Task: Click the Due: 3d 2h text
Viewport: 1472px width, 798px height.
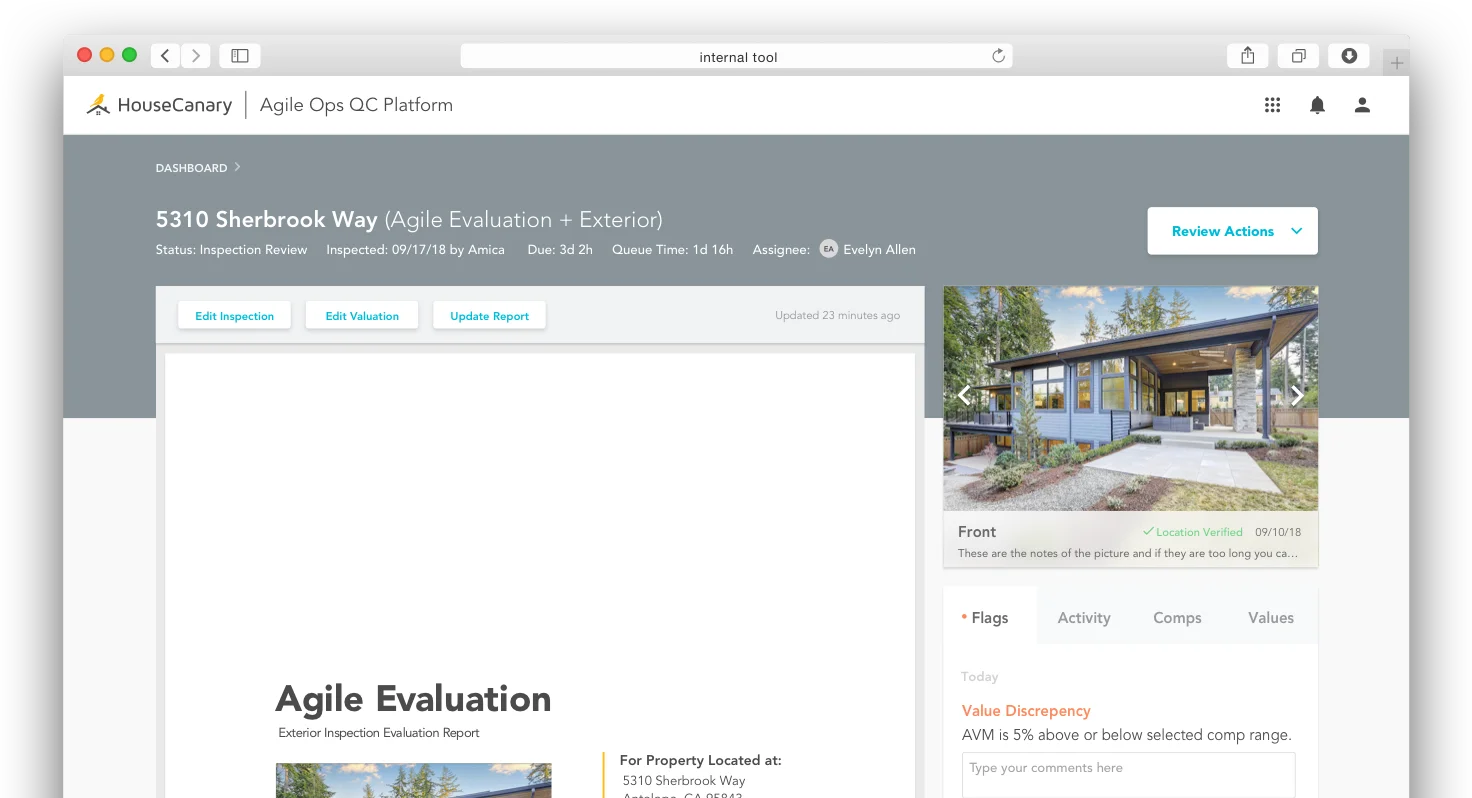Action: (x=560, y=249)
